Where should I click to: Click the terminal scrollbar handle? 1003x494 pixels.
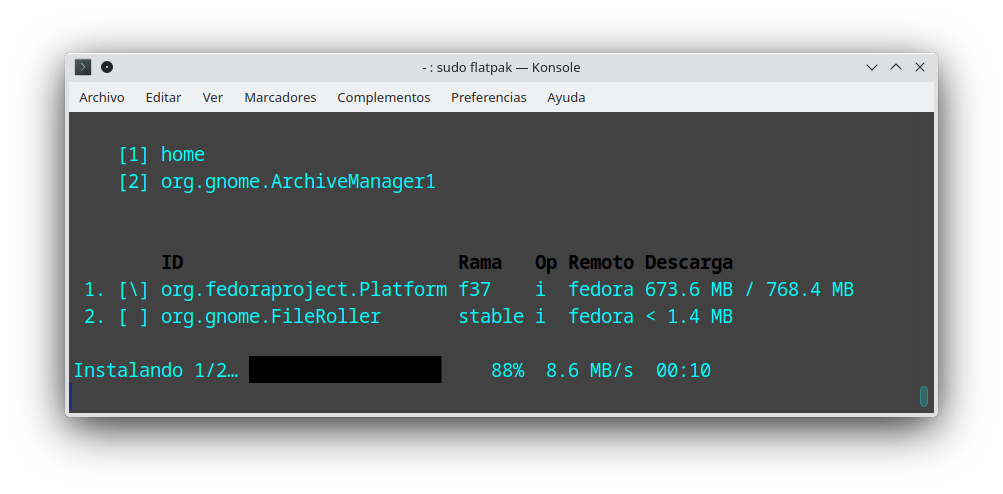click(924, 396)
